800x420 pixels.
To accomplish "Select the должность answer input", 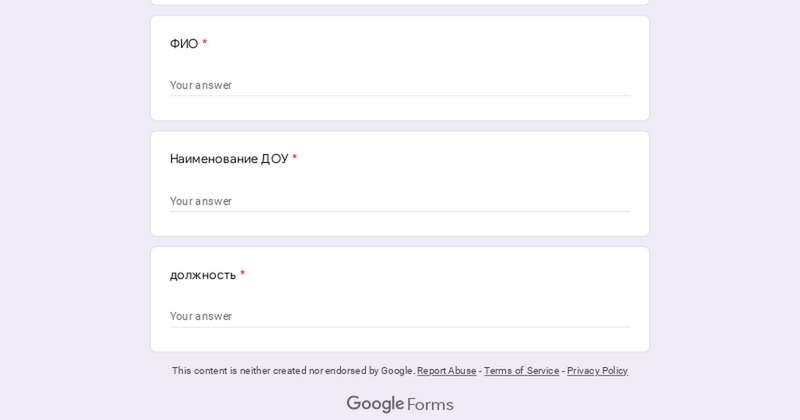I will [399, 316].
